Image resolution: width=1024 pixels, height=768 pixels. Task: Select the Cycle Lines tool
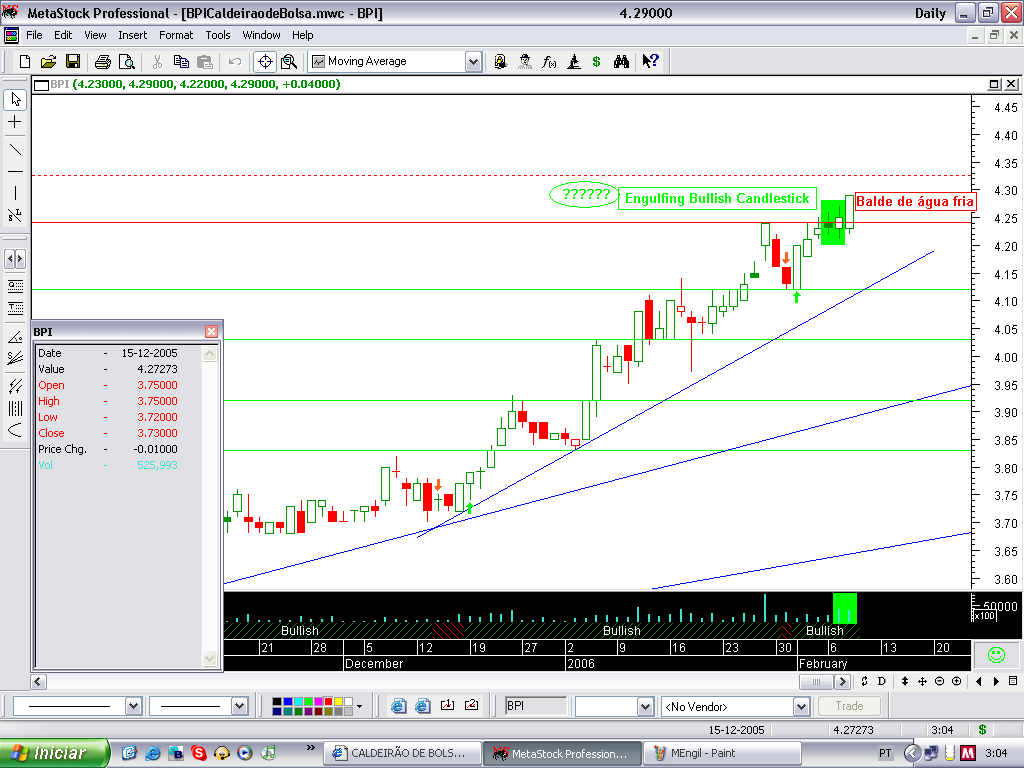15,408
